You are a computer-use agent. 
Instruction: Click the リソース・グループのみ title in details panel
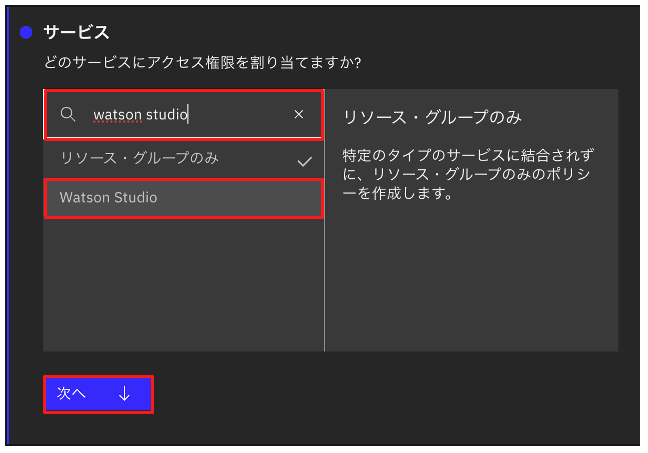pyautogui.click(x=431, y=117)
